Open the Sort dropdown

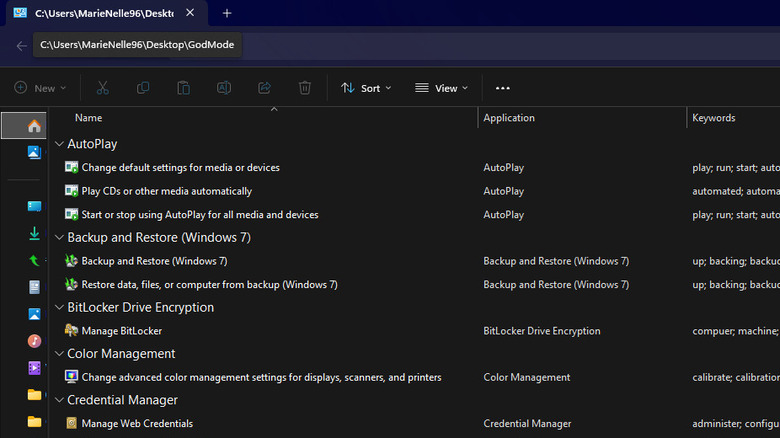(366, 88)
